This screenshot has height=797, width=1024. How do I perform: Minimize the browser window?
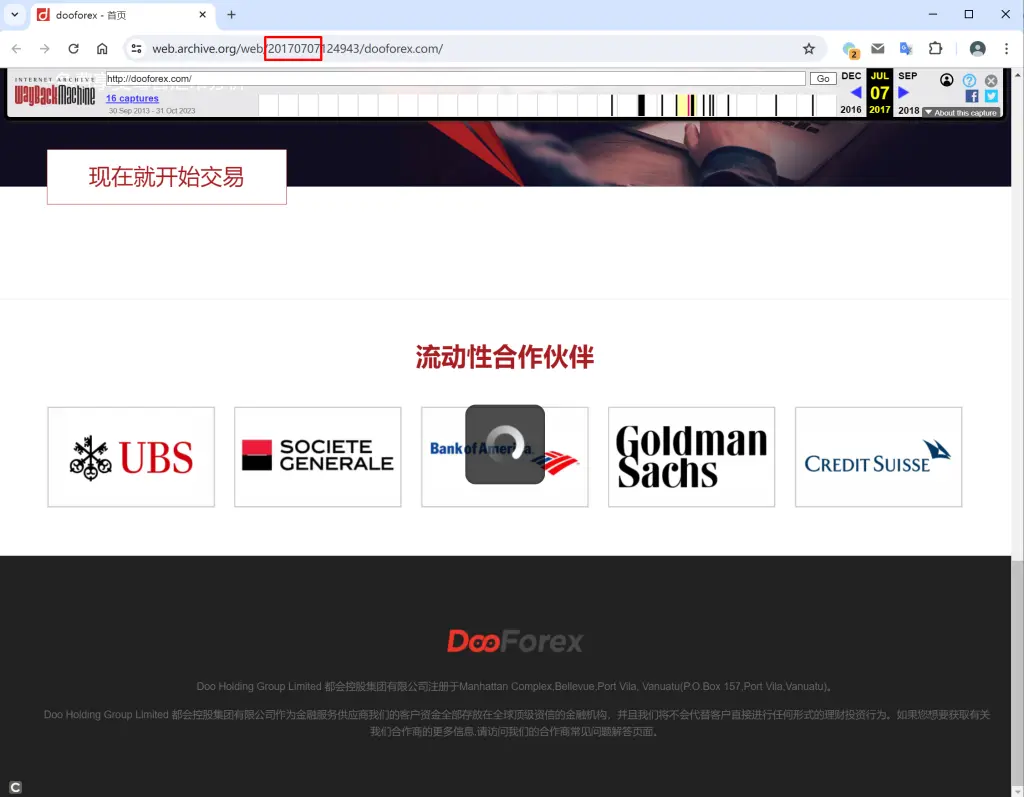coord(933,14)
